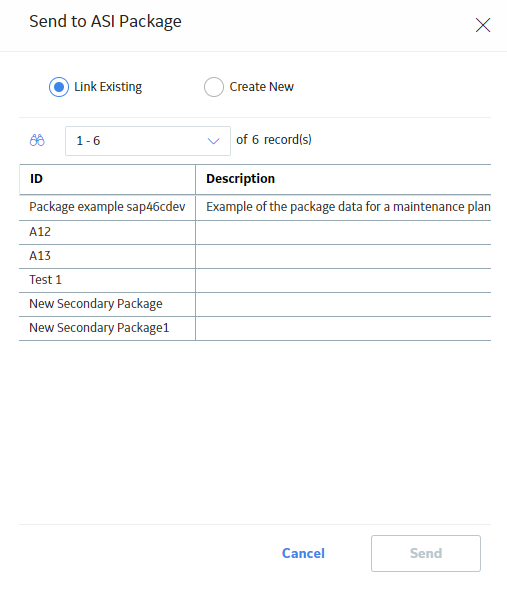Click the Create New label text

(x=261, y=87)
